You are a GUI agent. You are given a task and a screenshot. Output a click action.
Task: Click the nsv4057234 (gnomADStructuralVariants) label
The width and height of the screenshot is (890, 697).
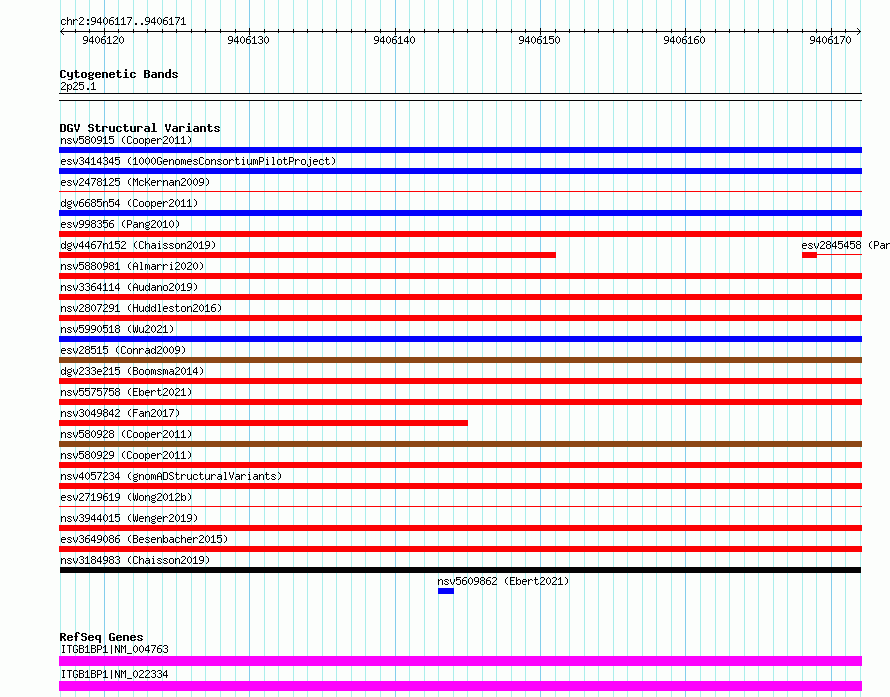(x=171, y=476)
